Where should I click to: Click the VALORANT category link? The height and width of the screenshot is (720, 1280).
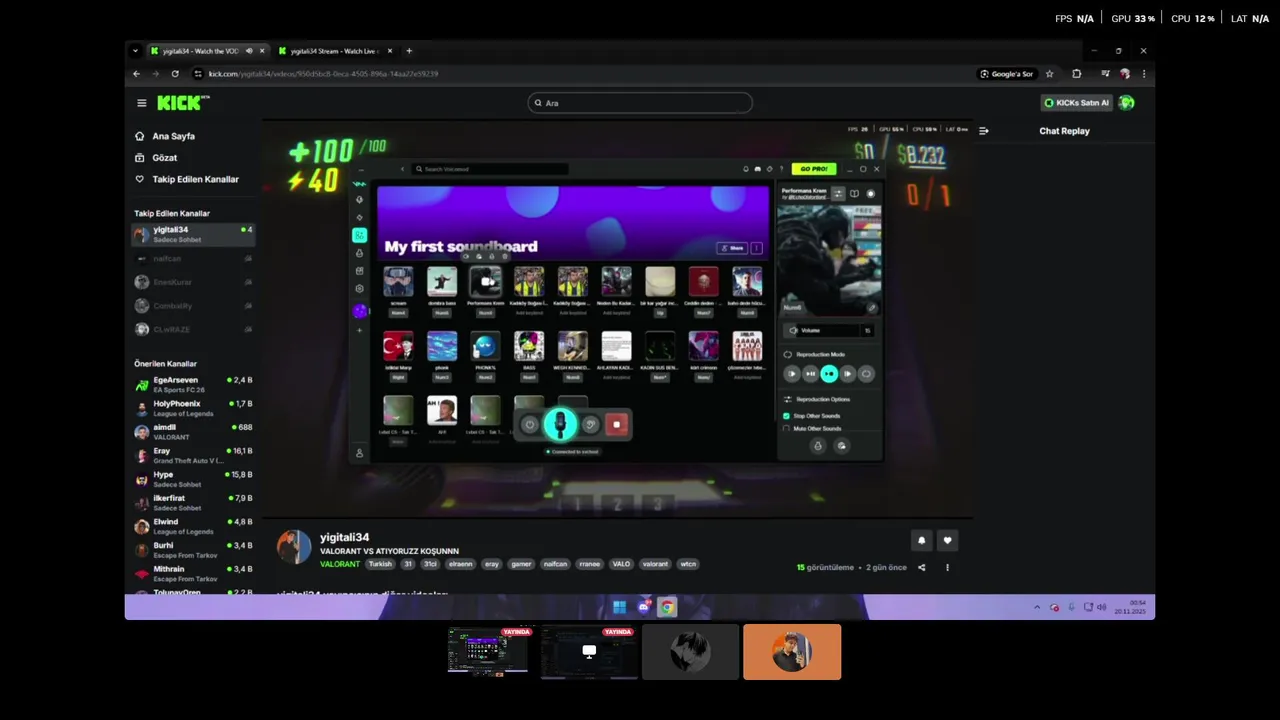tap(340, 564)
